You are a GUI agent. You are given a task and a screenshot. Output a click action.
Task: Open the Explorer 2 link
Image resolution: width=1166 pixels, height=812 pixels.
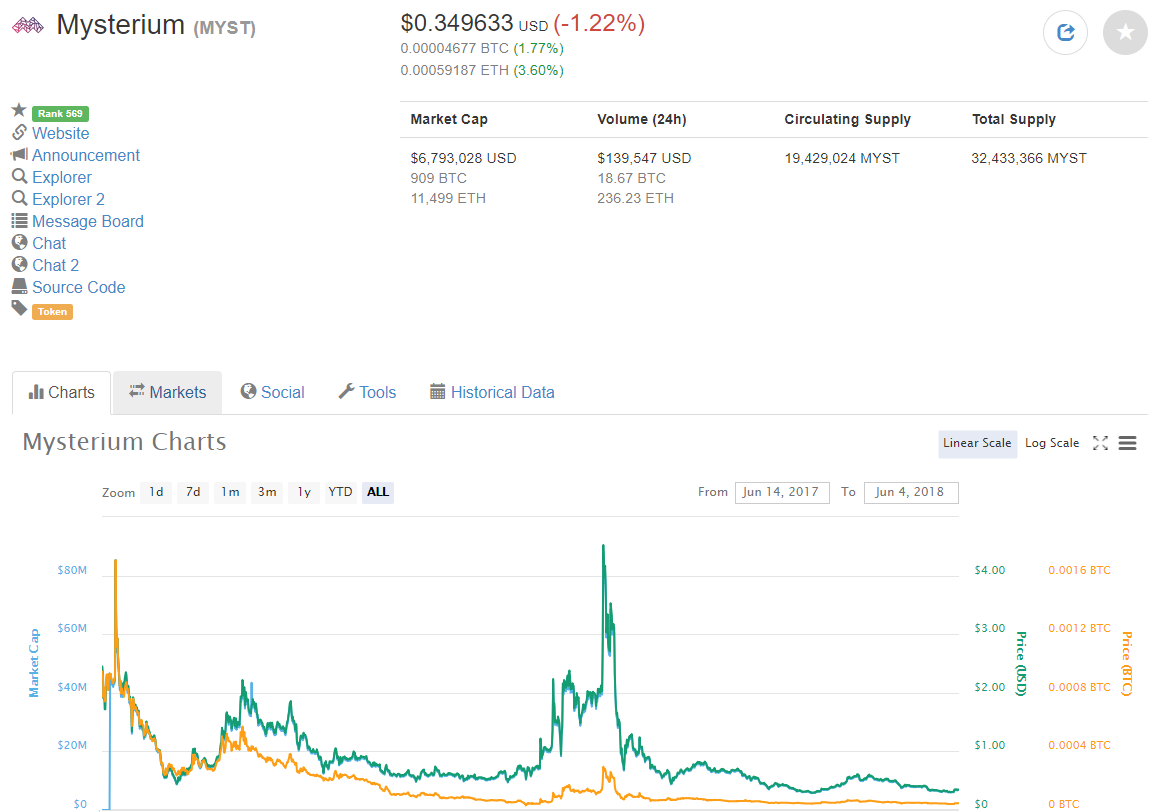tap(68, 199)
